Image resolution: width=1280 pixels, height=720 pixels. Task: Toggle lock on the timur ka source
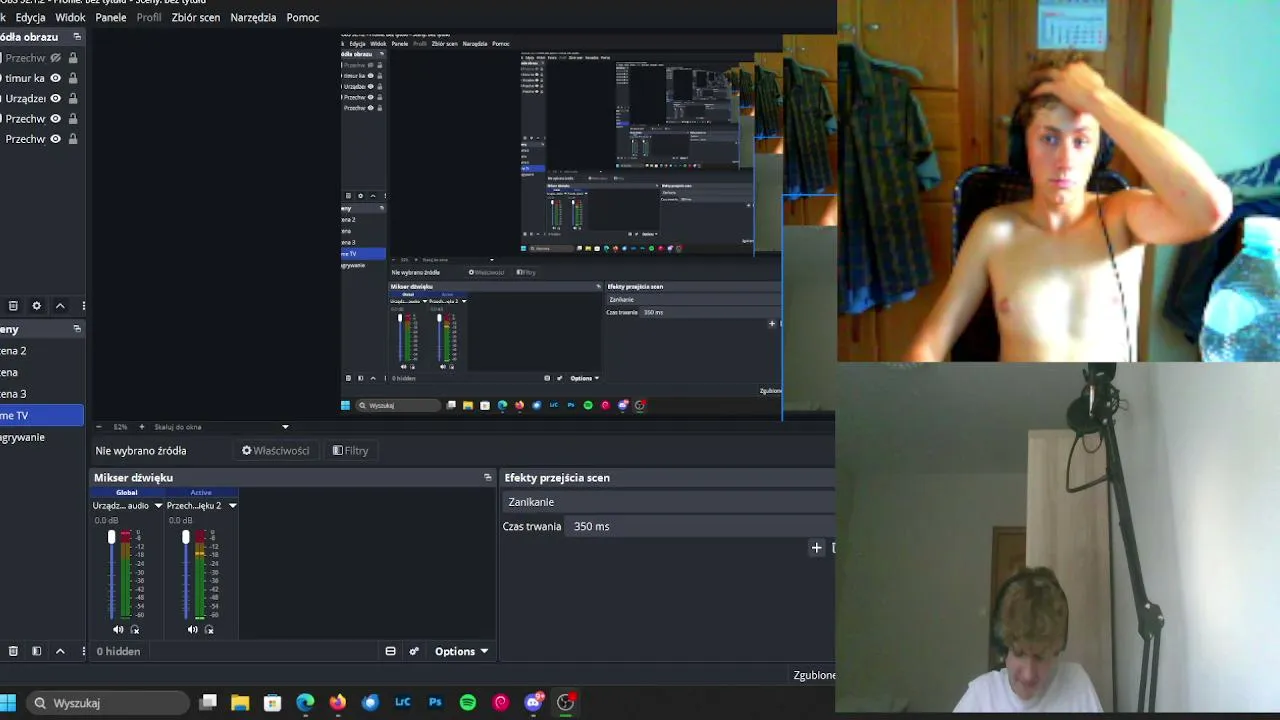click(x=73, y=78)
